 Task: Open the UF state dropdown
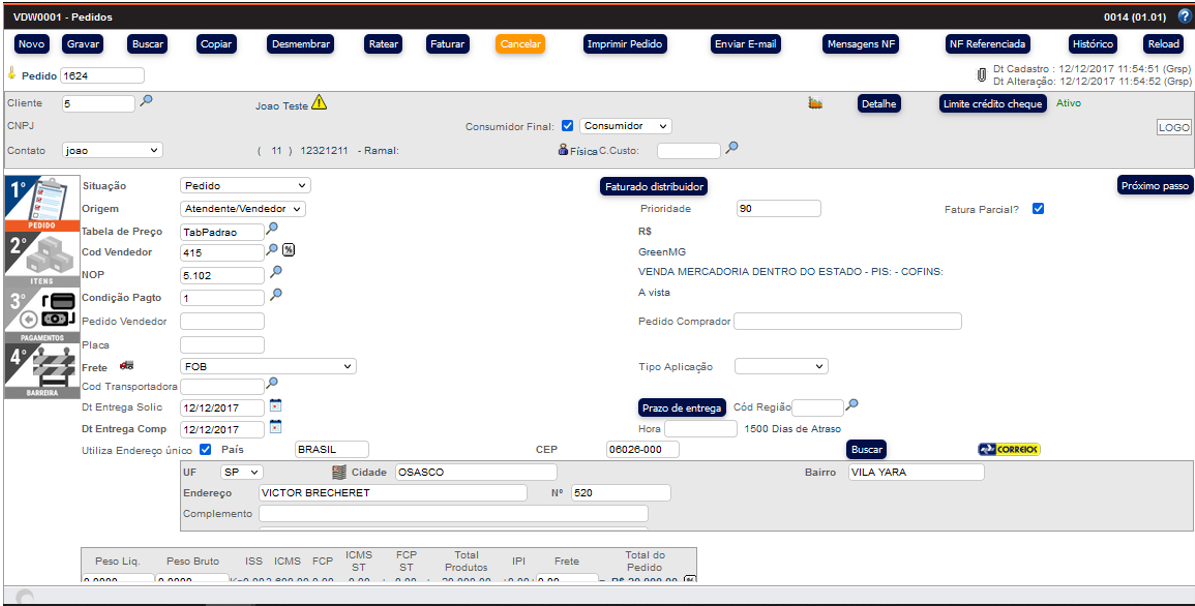[241, 472]
